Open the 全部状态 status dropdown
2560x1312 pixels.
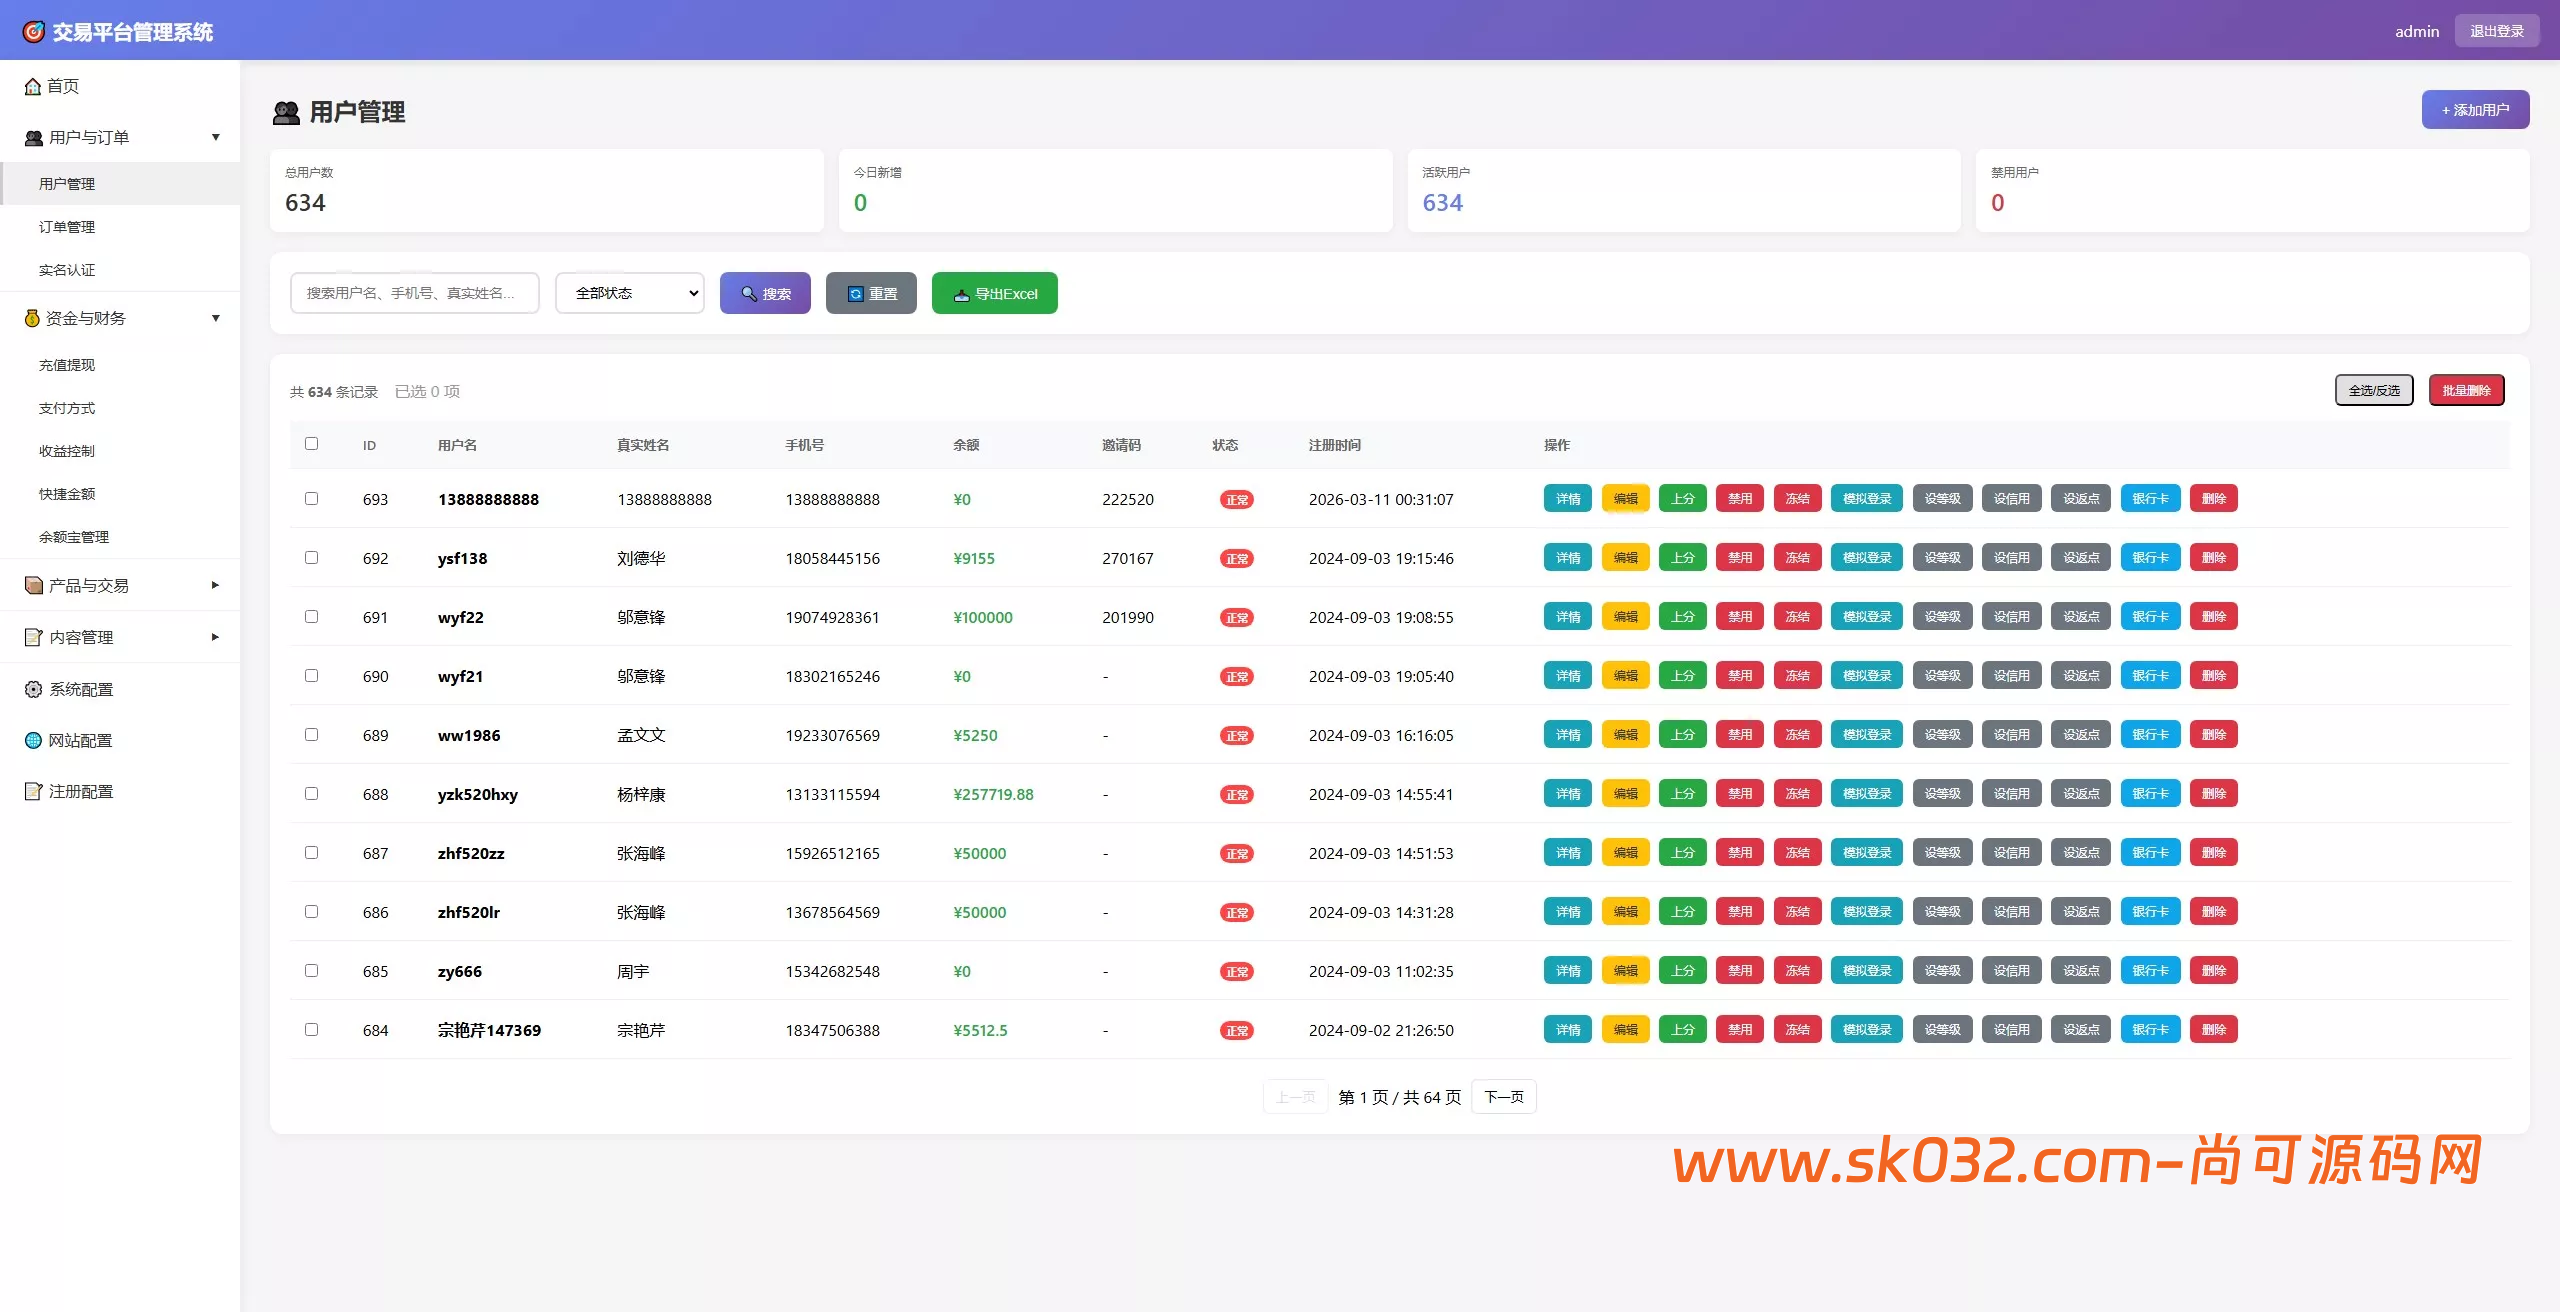630,293
